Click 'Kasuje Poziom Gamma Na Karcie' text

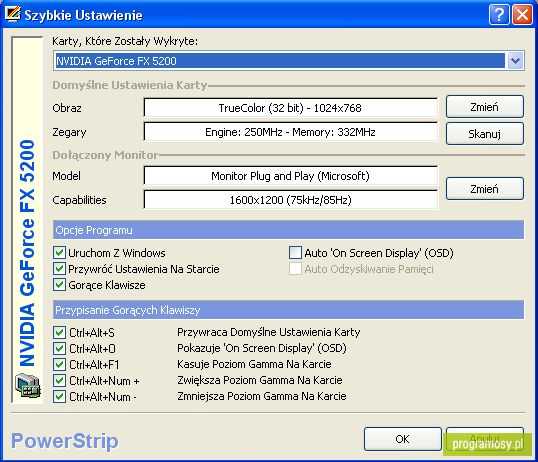254,364
